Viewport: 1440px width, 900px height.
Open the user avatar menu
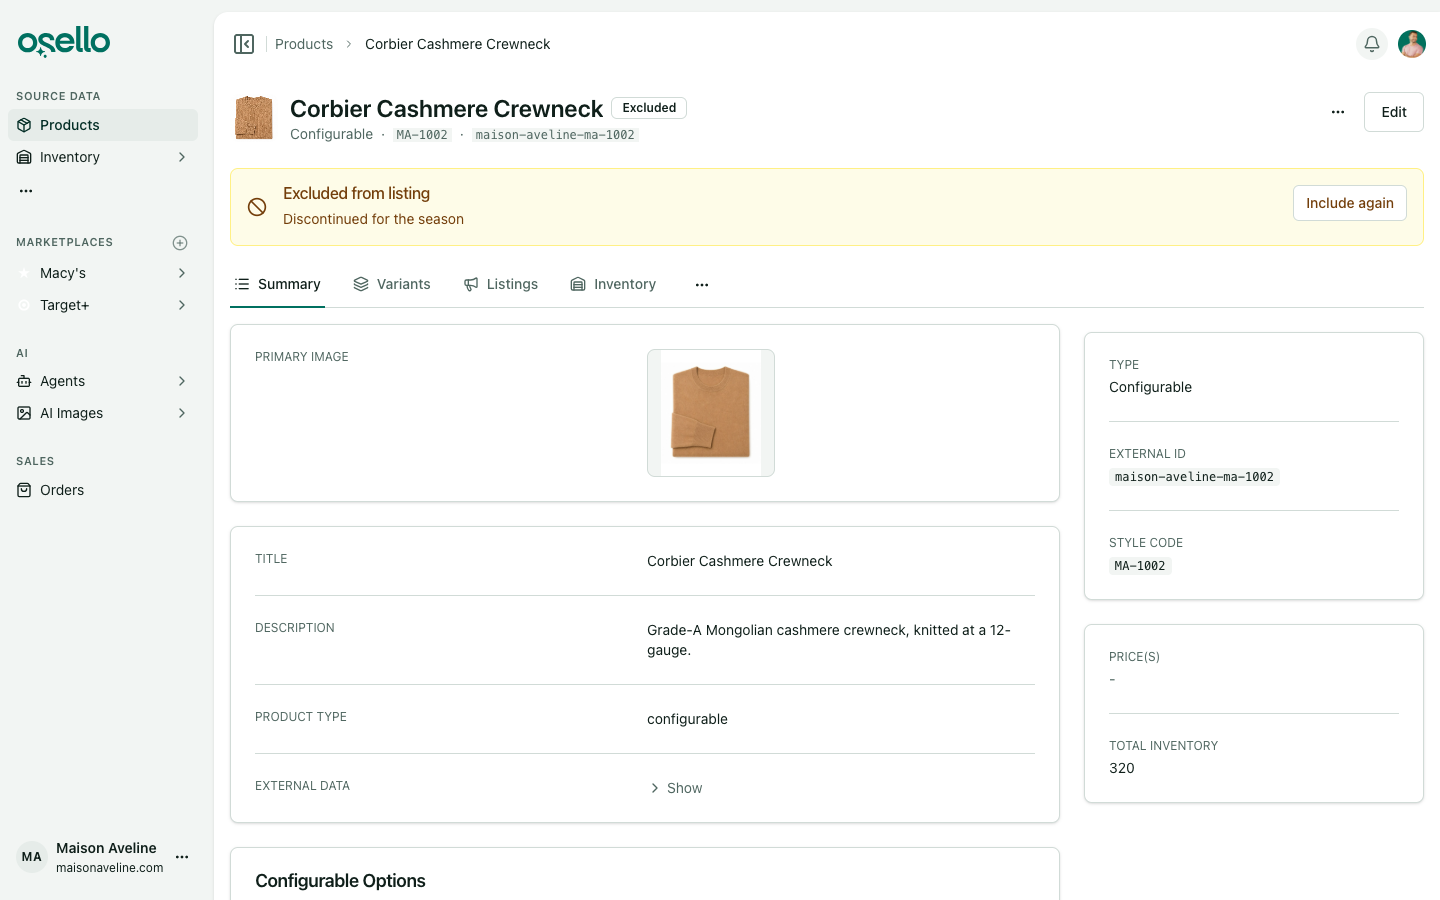tap(1412, 44)
